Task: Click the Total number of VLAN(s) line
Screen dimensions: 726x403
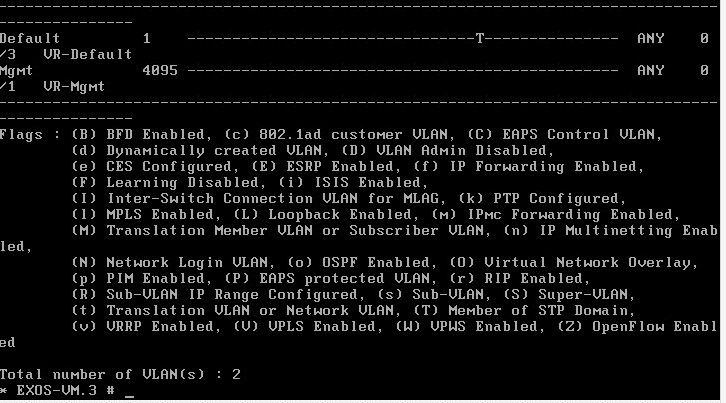Action: pos(120,374)
